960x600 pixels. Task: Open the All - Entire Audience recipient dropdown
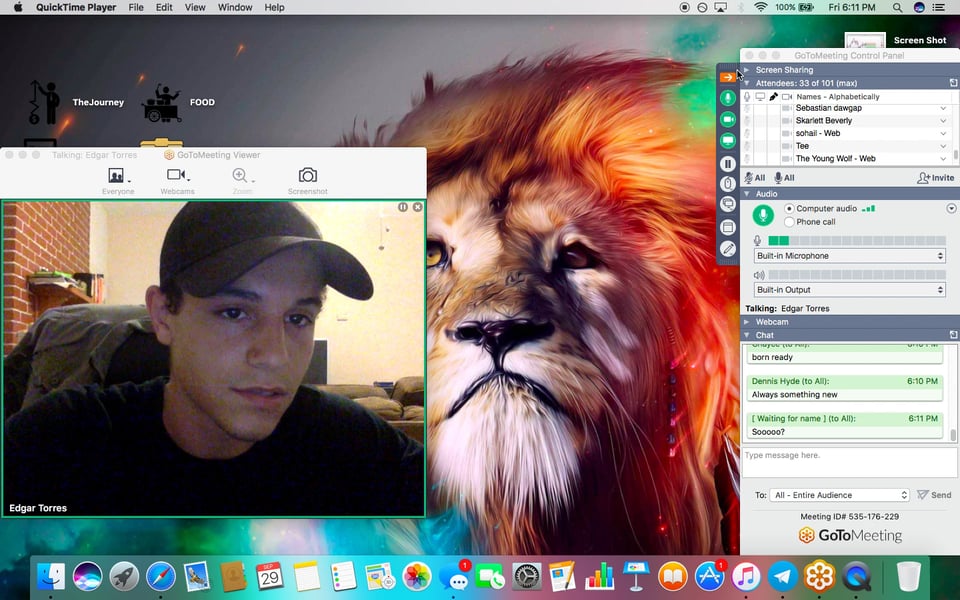839,495
